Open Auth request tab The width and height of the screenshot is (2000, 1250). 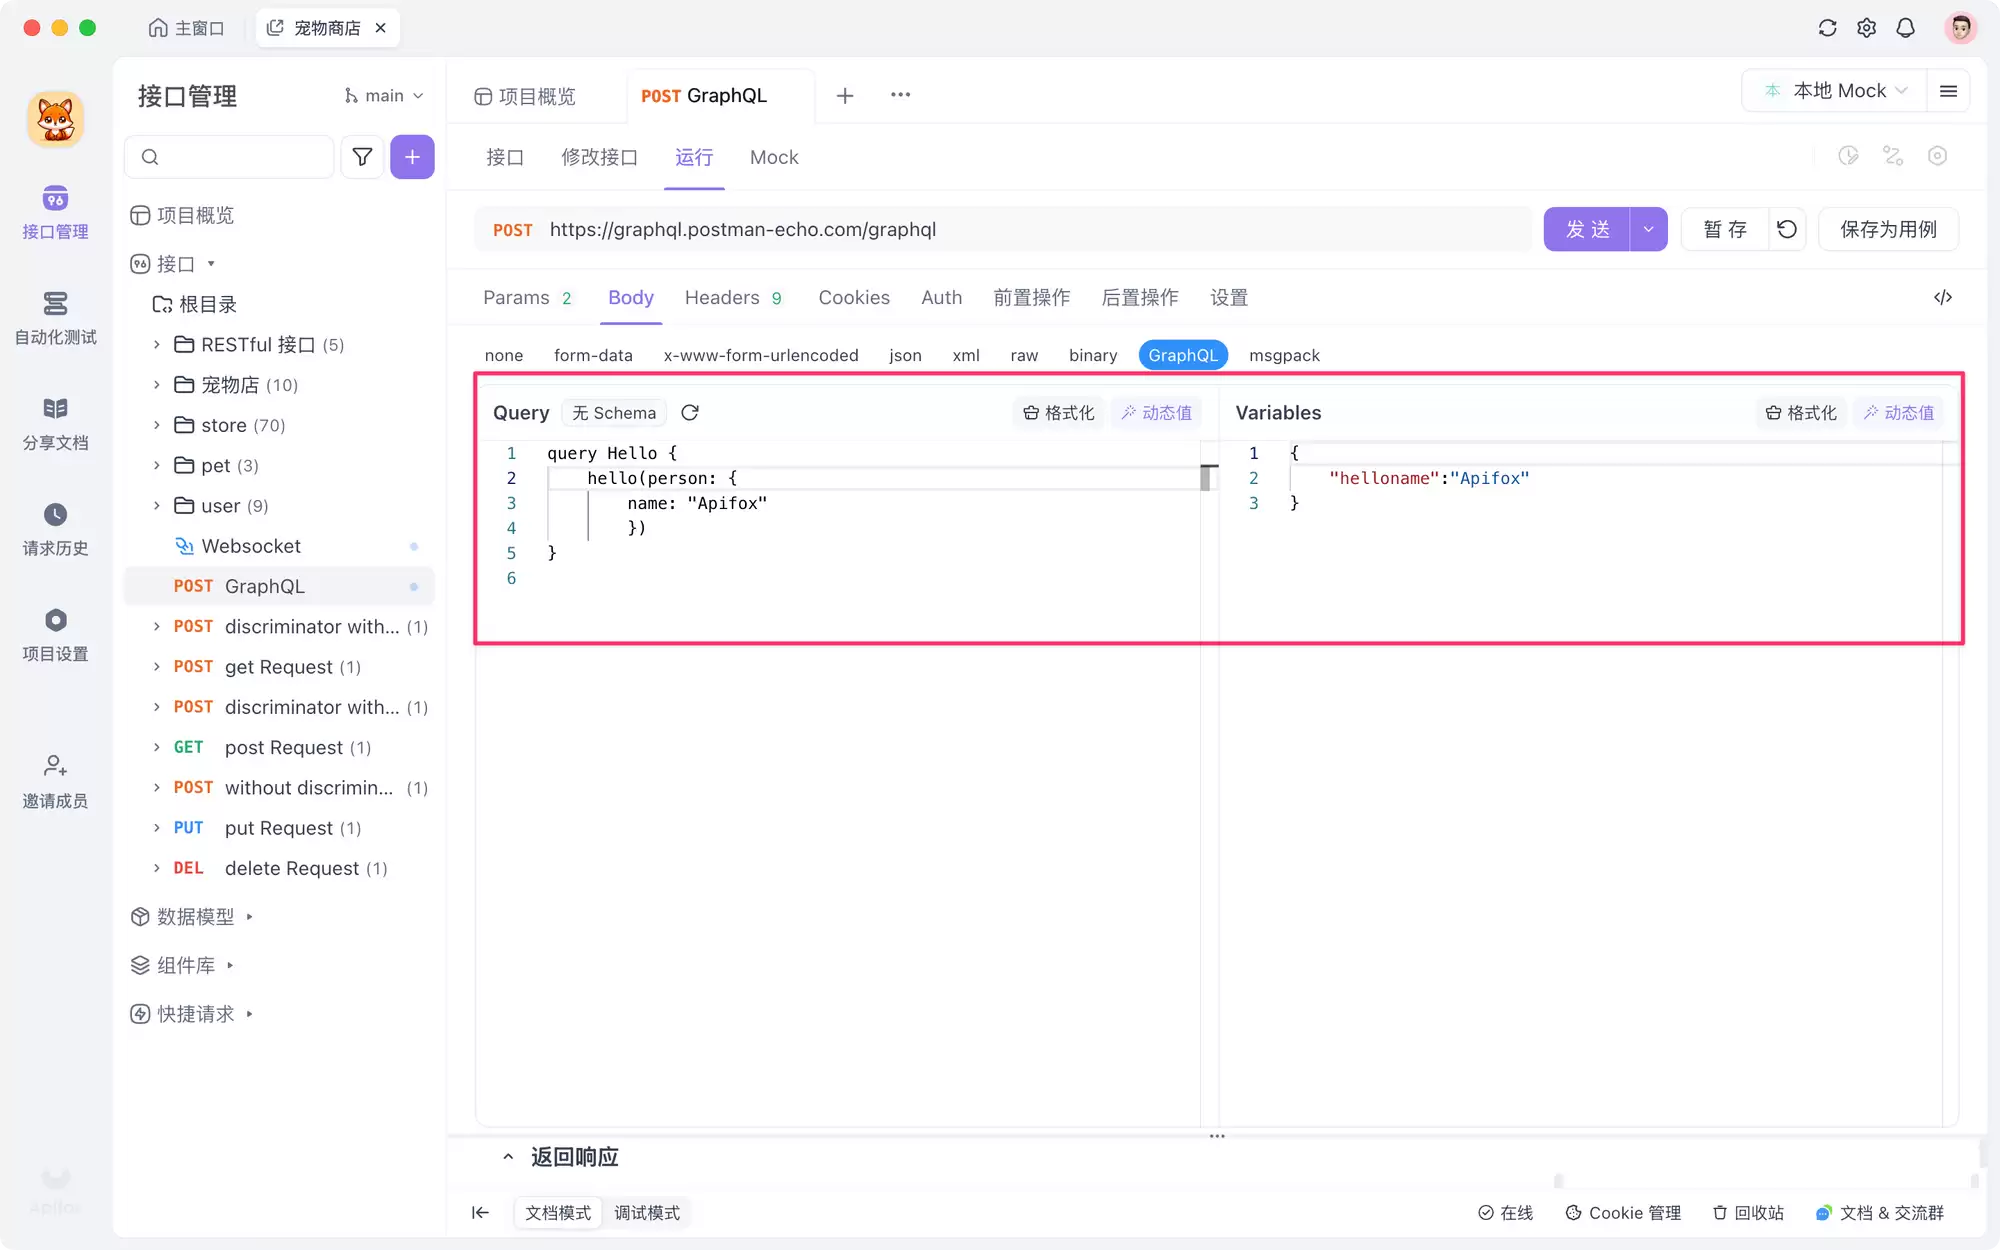pos(941,297)
